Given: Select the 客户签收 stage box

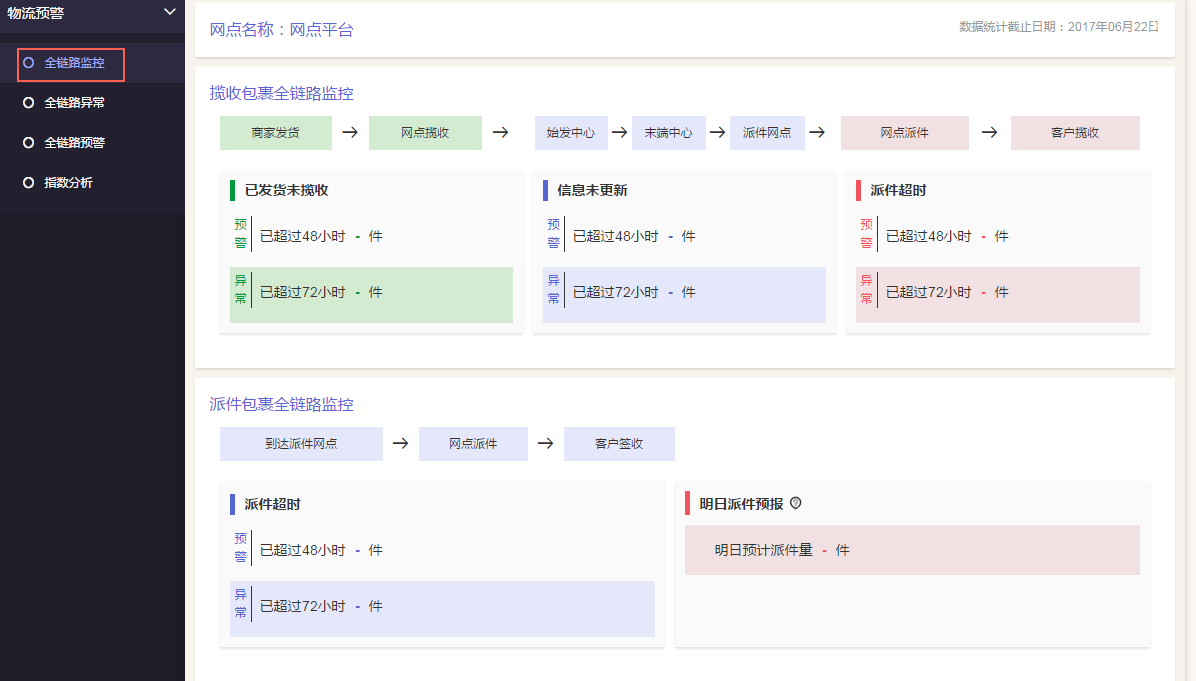Looking at the screenshot, I should [619, 444].
